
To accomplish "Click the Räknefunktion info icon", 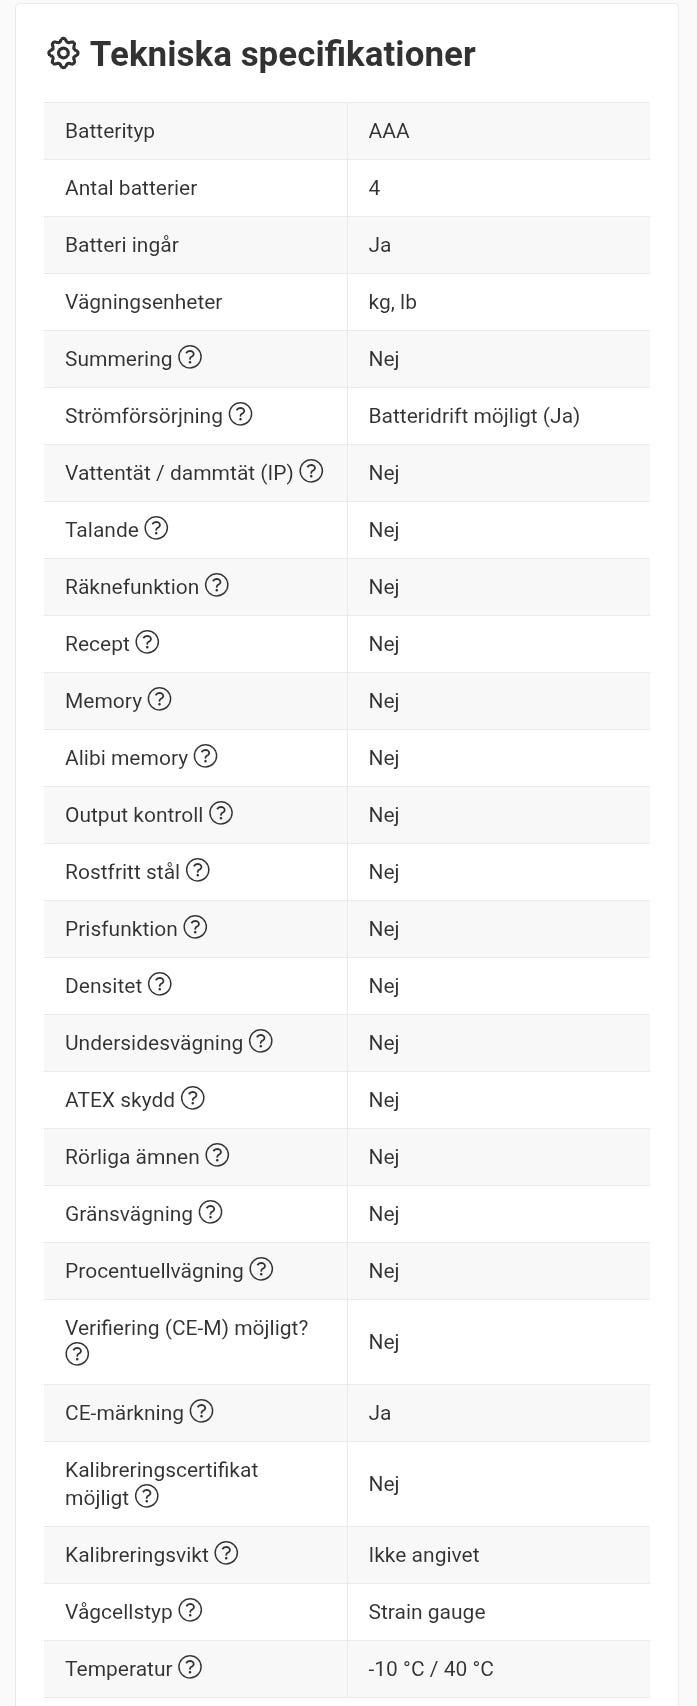I will pyautogui.click(x=217, y=585).
